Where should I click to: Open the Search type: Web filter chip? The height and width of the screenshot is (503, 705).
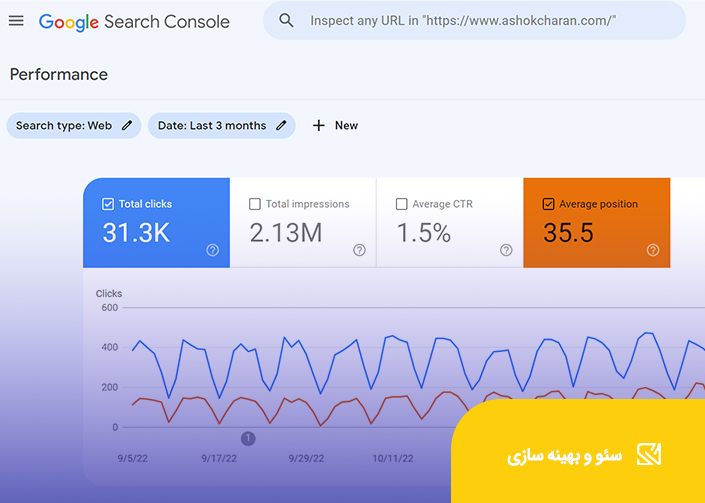74,125
